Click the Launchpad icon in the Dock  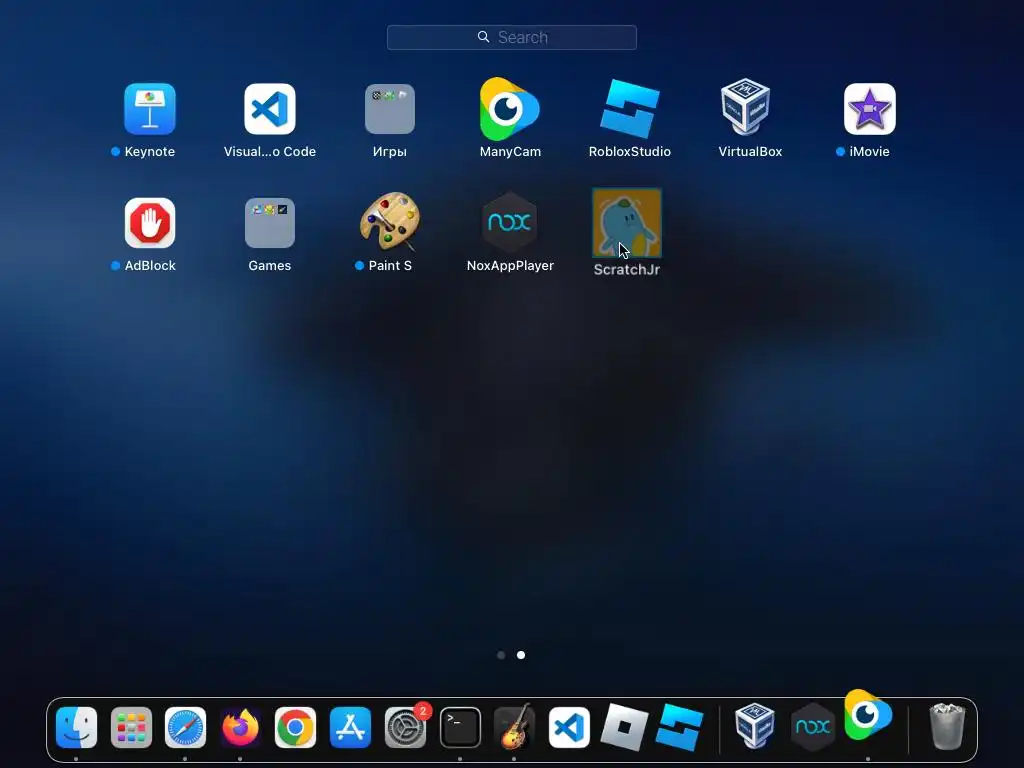(x=131, y=728)
